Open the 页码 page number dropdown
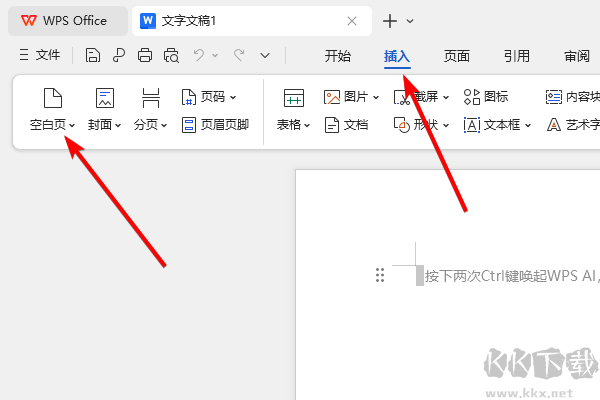This screenshot has width=600, height=400. coord(209,97)
